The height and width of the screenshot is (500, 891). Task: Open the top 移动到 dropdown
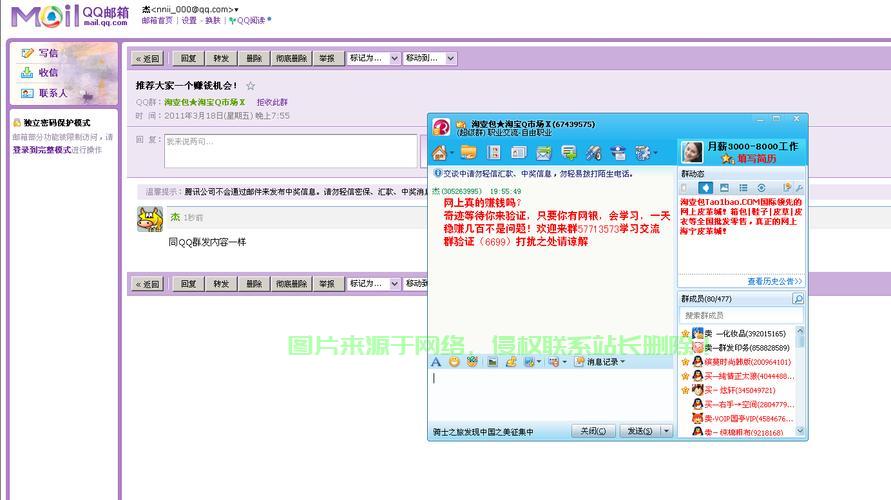click(429, 58)
